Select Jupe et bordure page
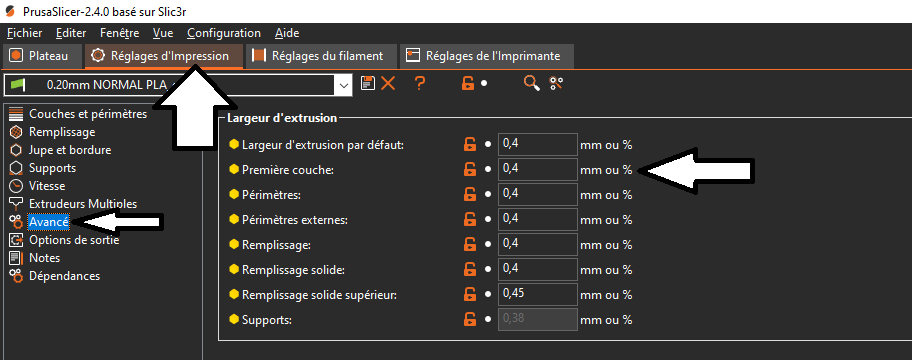This screenshot has height=360, width=912. tap(70, 150)
